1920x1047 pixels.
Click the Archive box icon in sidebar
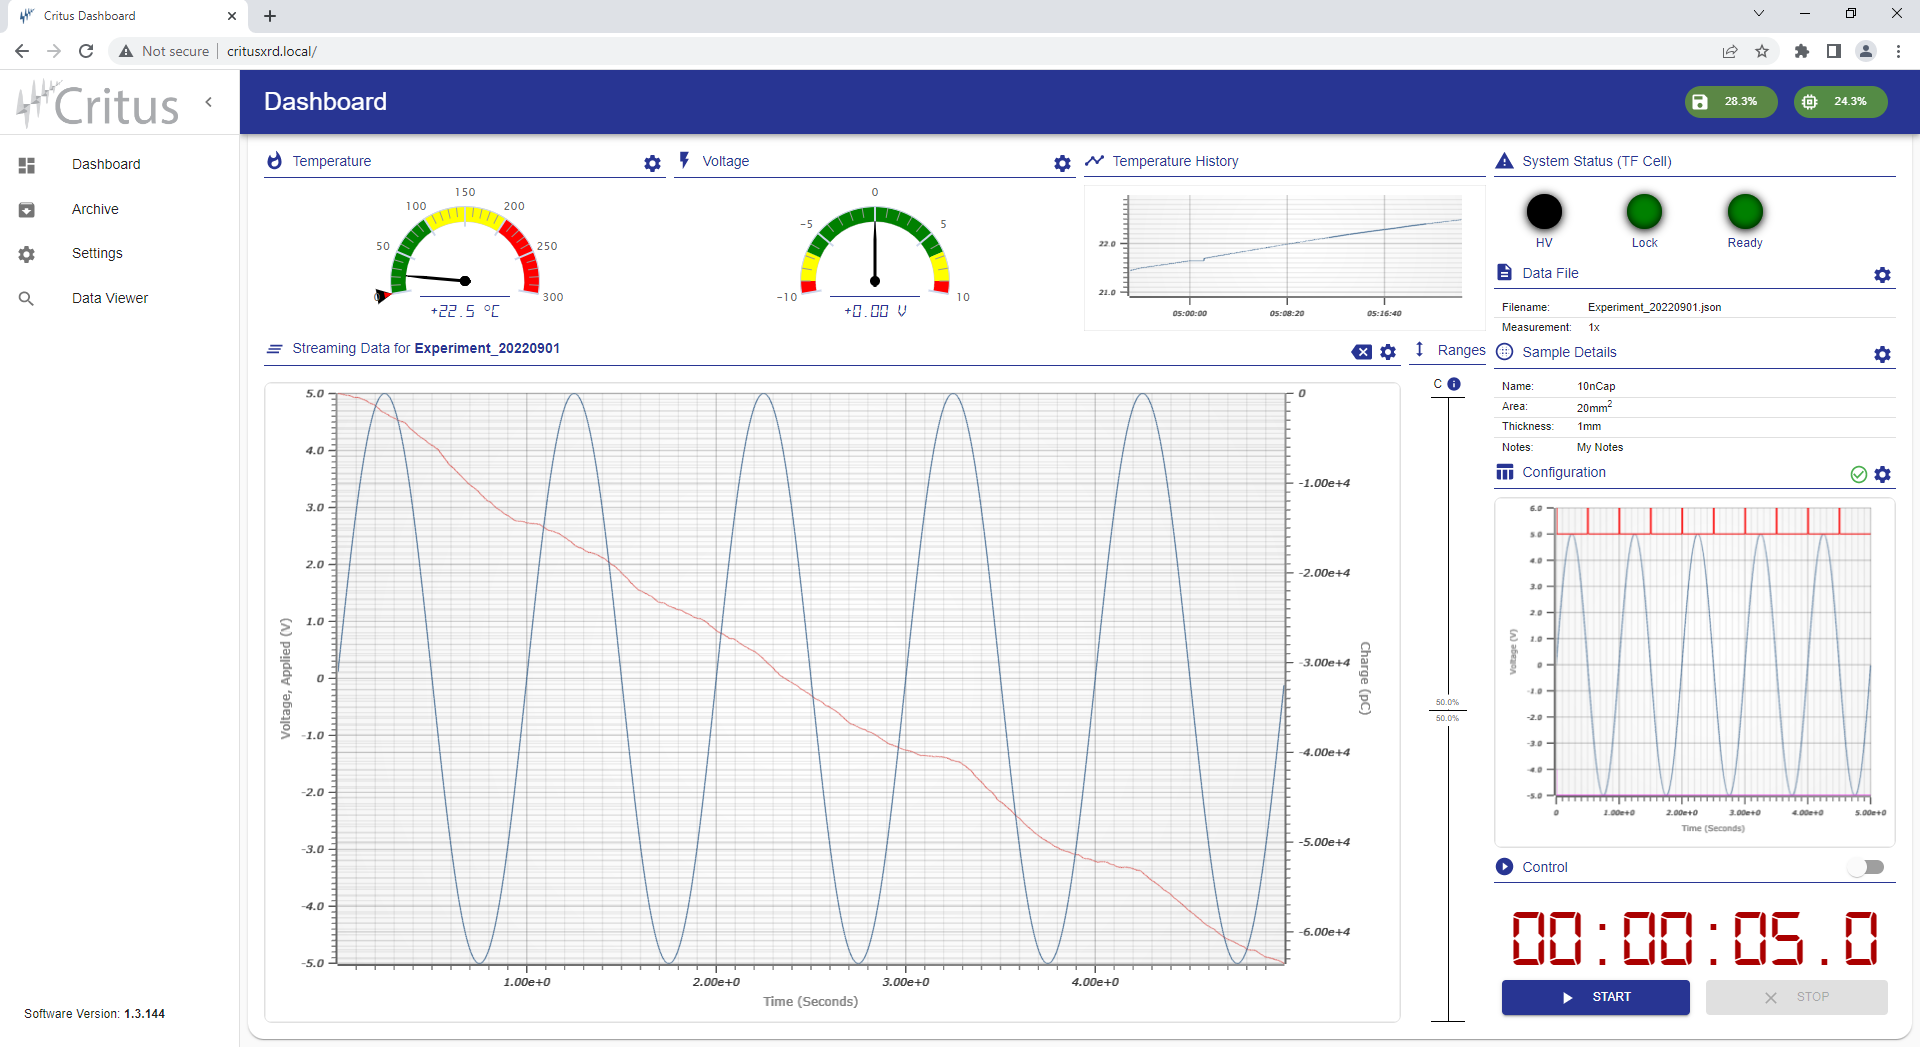click(x=27, y=210)
